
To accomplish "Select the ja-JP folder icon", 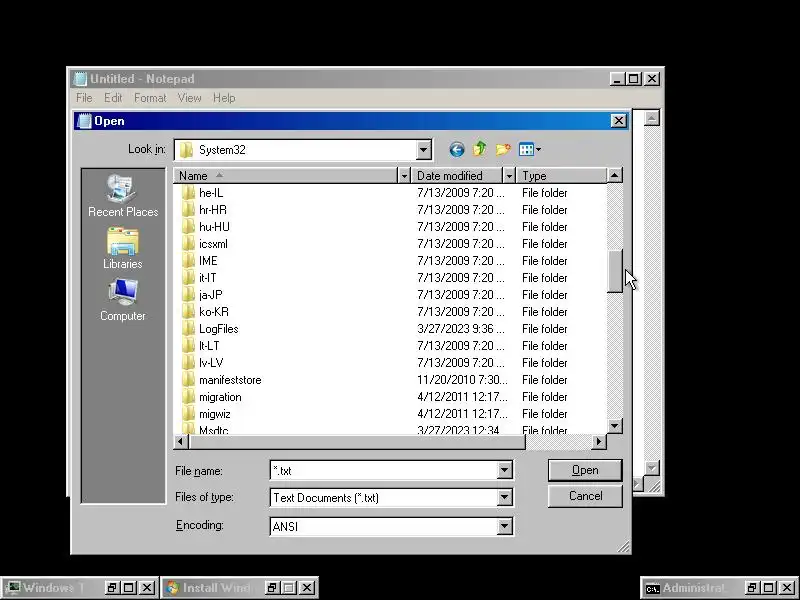I will click(x=188, y=295).
